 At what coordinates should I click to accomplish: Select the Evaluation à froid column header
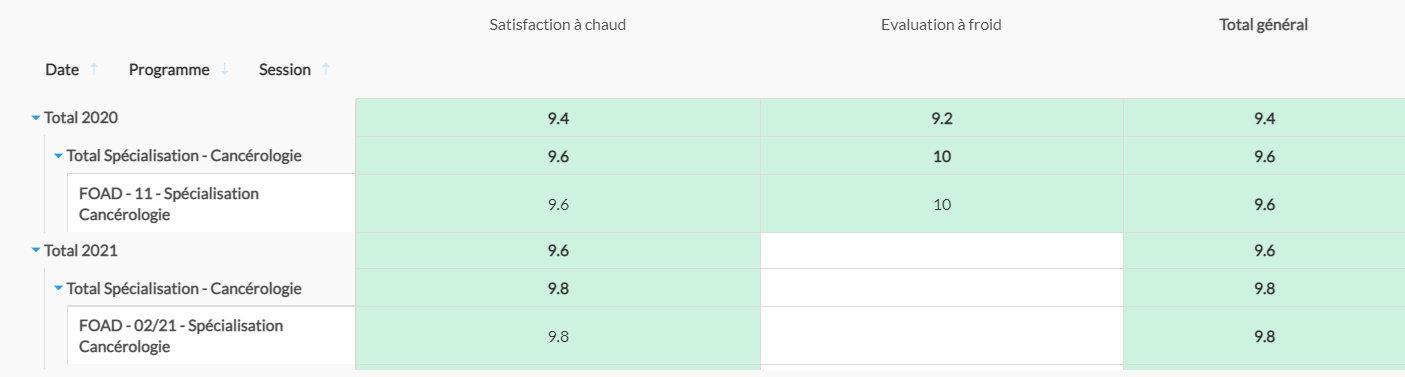click(941, 25)
